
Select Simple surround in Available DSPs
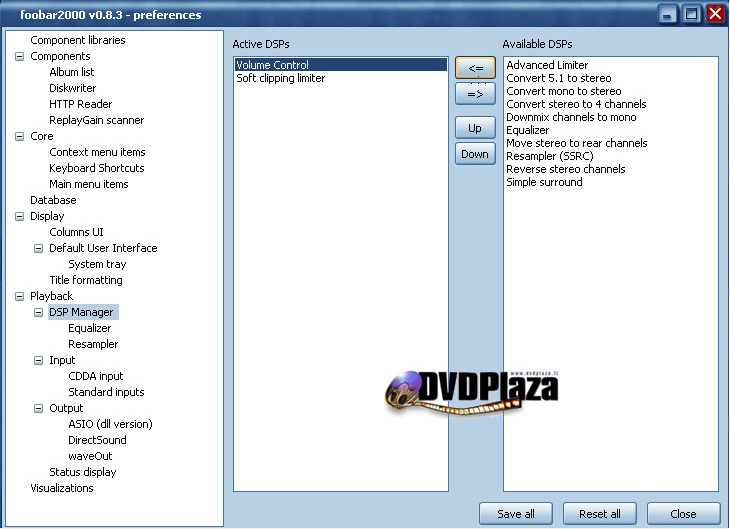point(544,182)
